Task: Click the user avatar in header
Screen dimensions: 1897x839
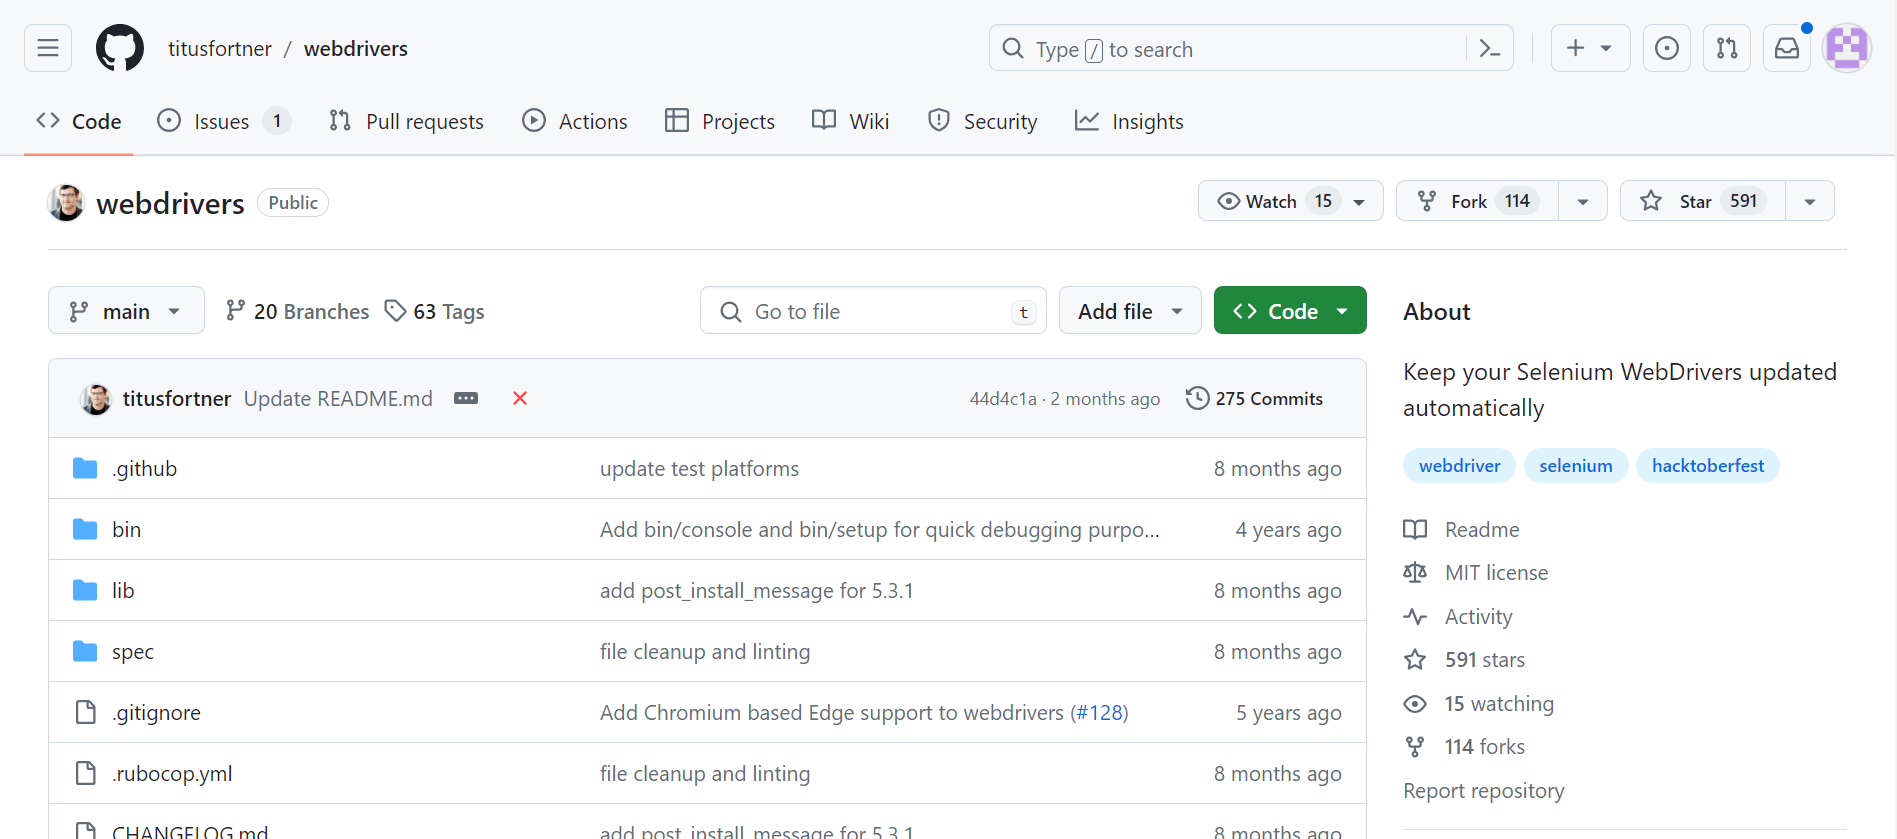Action: tap(1846, 48)
